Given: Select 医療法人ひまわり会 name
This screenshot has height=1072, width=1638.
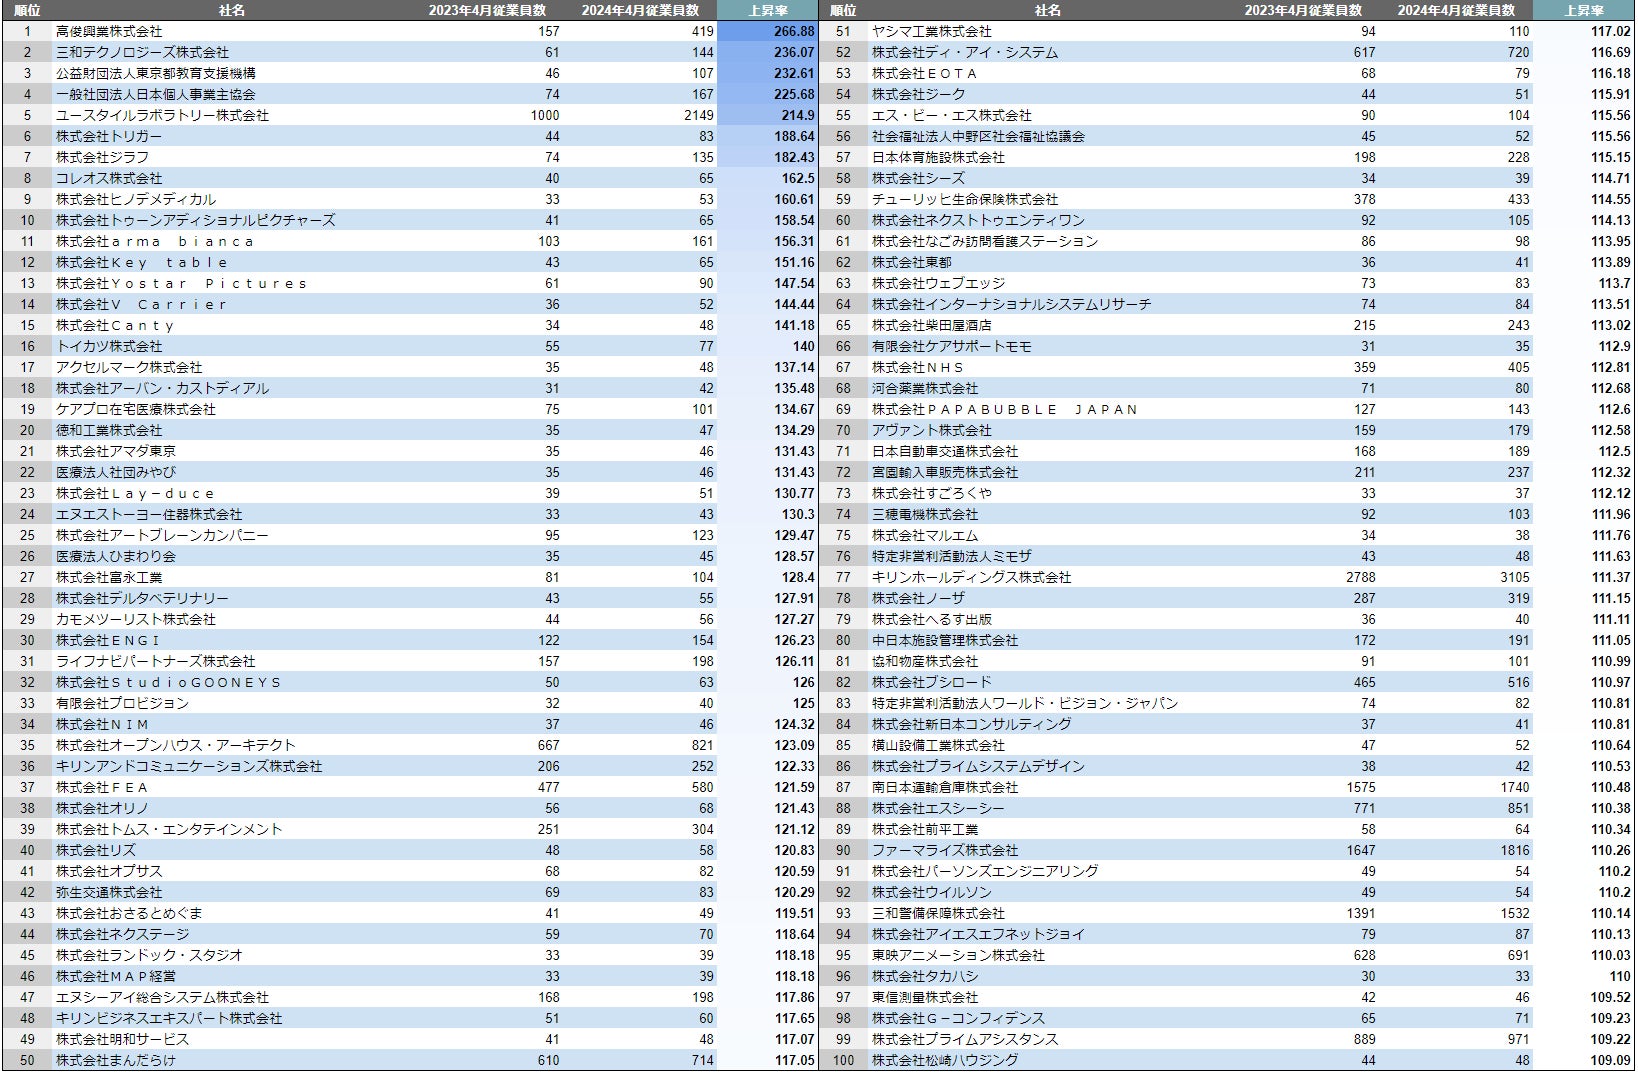Looking at the screenshot, I should (x=116, y=556).
